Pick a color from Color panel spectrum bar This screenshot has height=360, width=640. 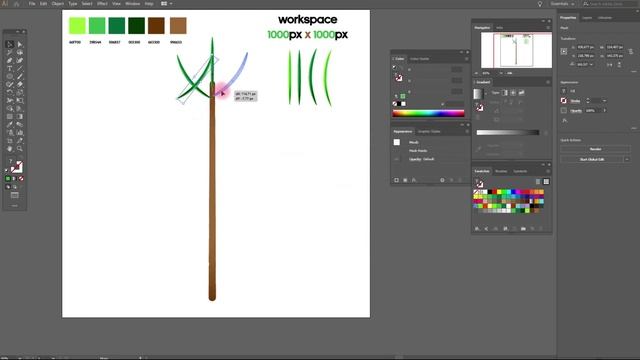(428, 113)
